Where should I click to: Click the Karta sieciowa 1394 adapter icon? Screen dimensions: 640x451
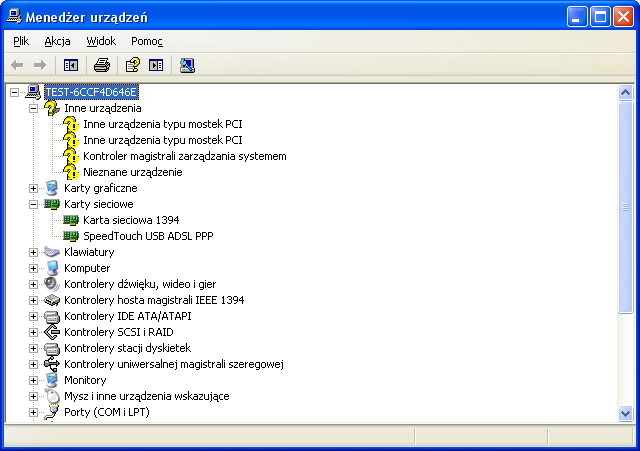(71, 220)
